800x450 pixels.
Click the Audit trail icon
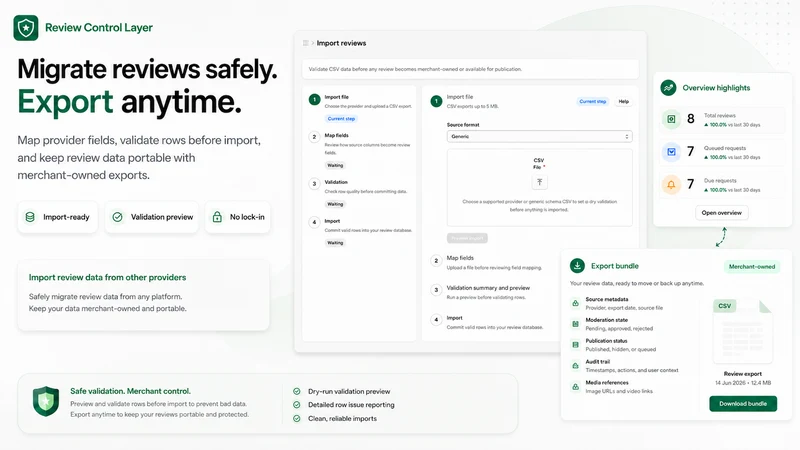576,366
